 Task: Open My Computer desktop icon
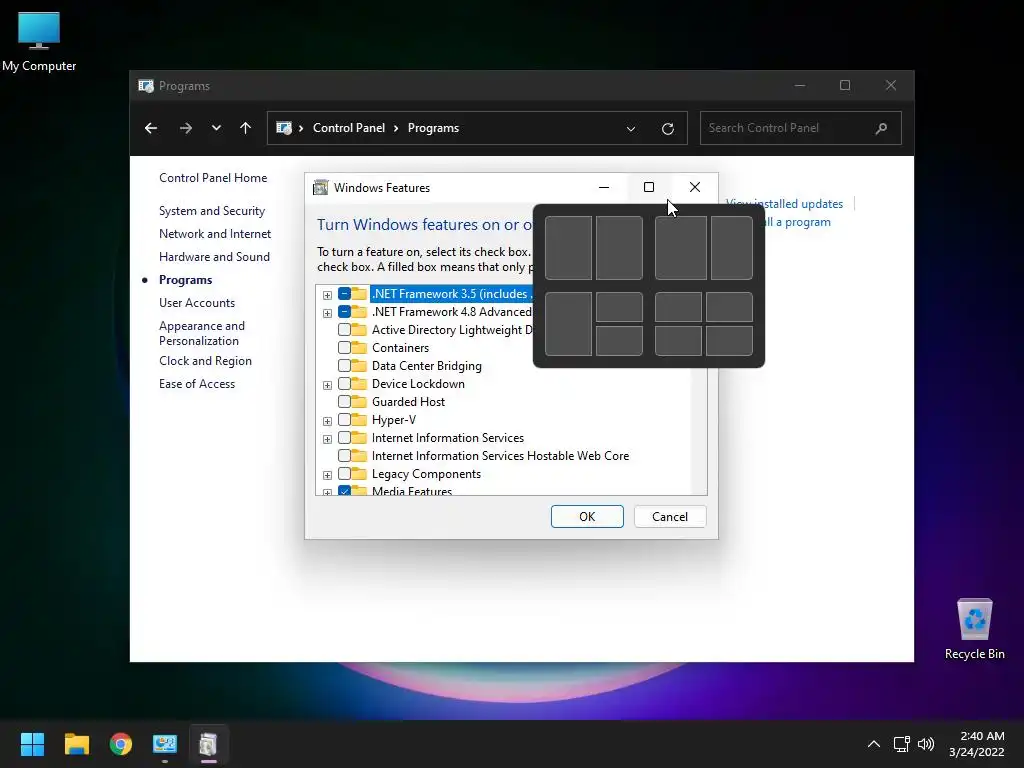click(39, 42)
